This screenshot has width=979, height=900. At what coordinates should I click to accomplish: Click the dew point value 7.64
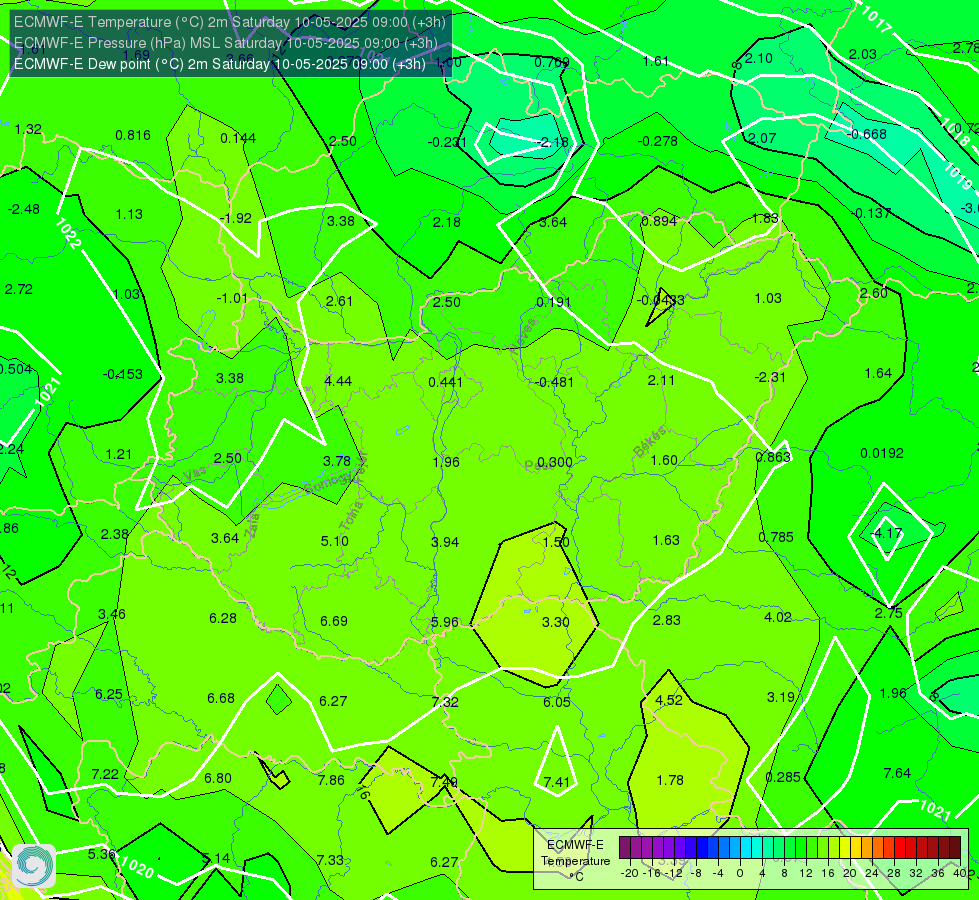pos(897,773)
